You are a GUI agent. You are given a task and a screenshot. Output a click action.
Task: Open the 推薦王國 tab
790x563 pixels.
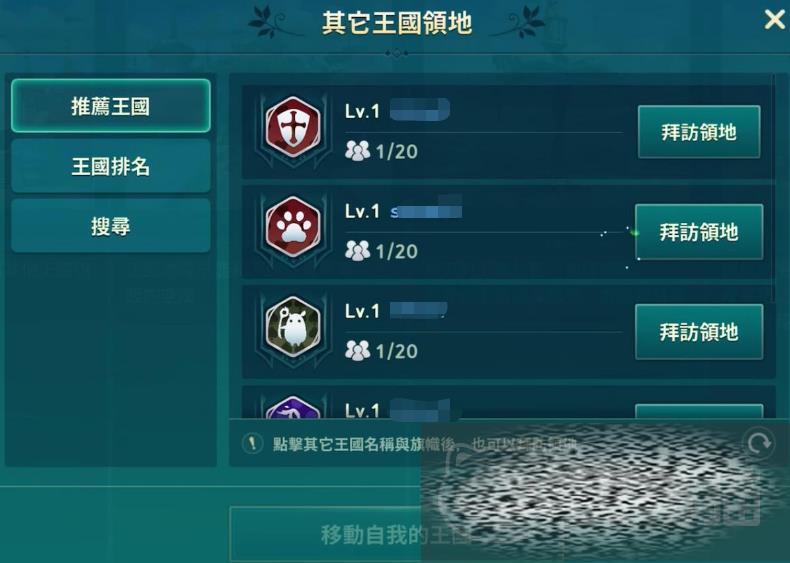[x=111, y=106]
